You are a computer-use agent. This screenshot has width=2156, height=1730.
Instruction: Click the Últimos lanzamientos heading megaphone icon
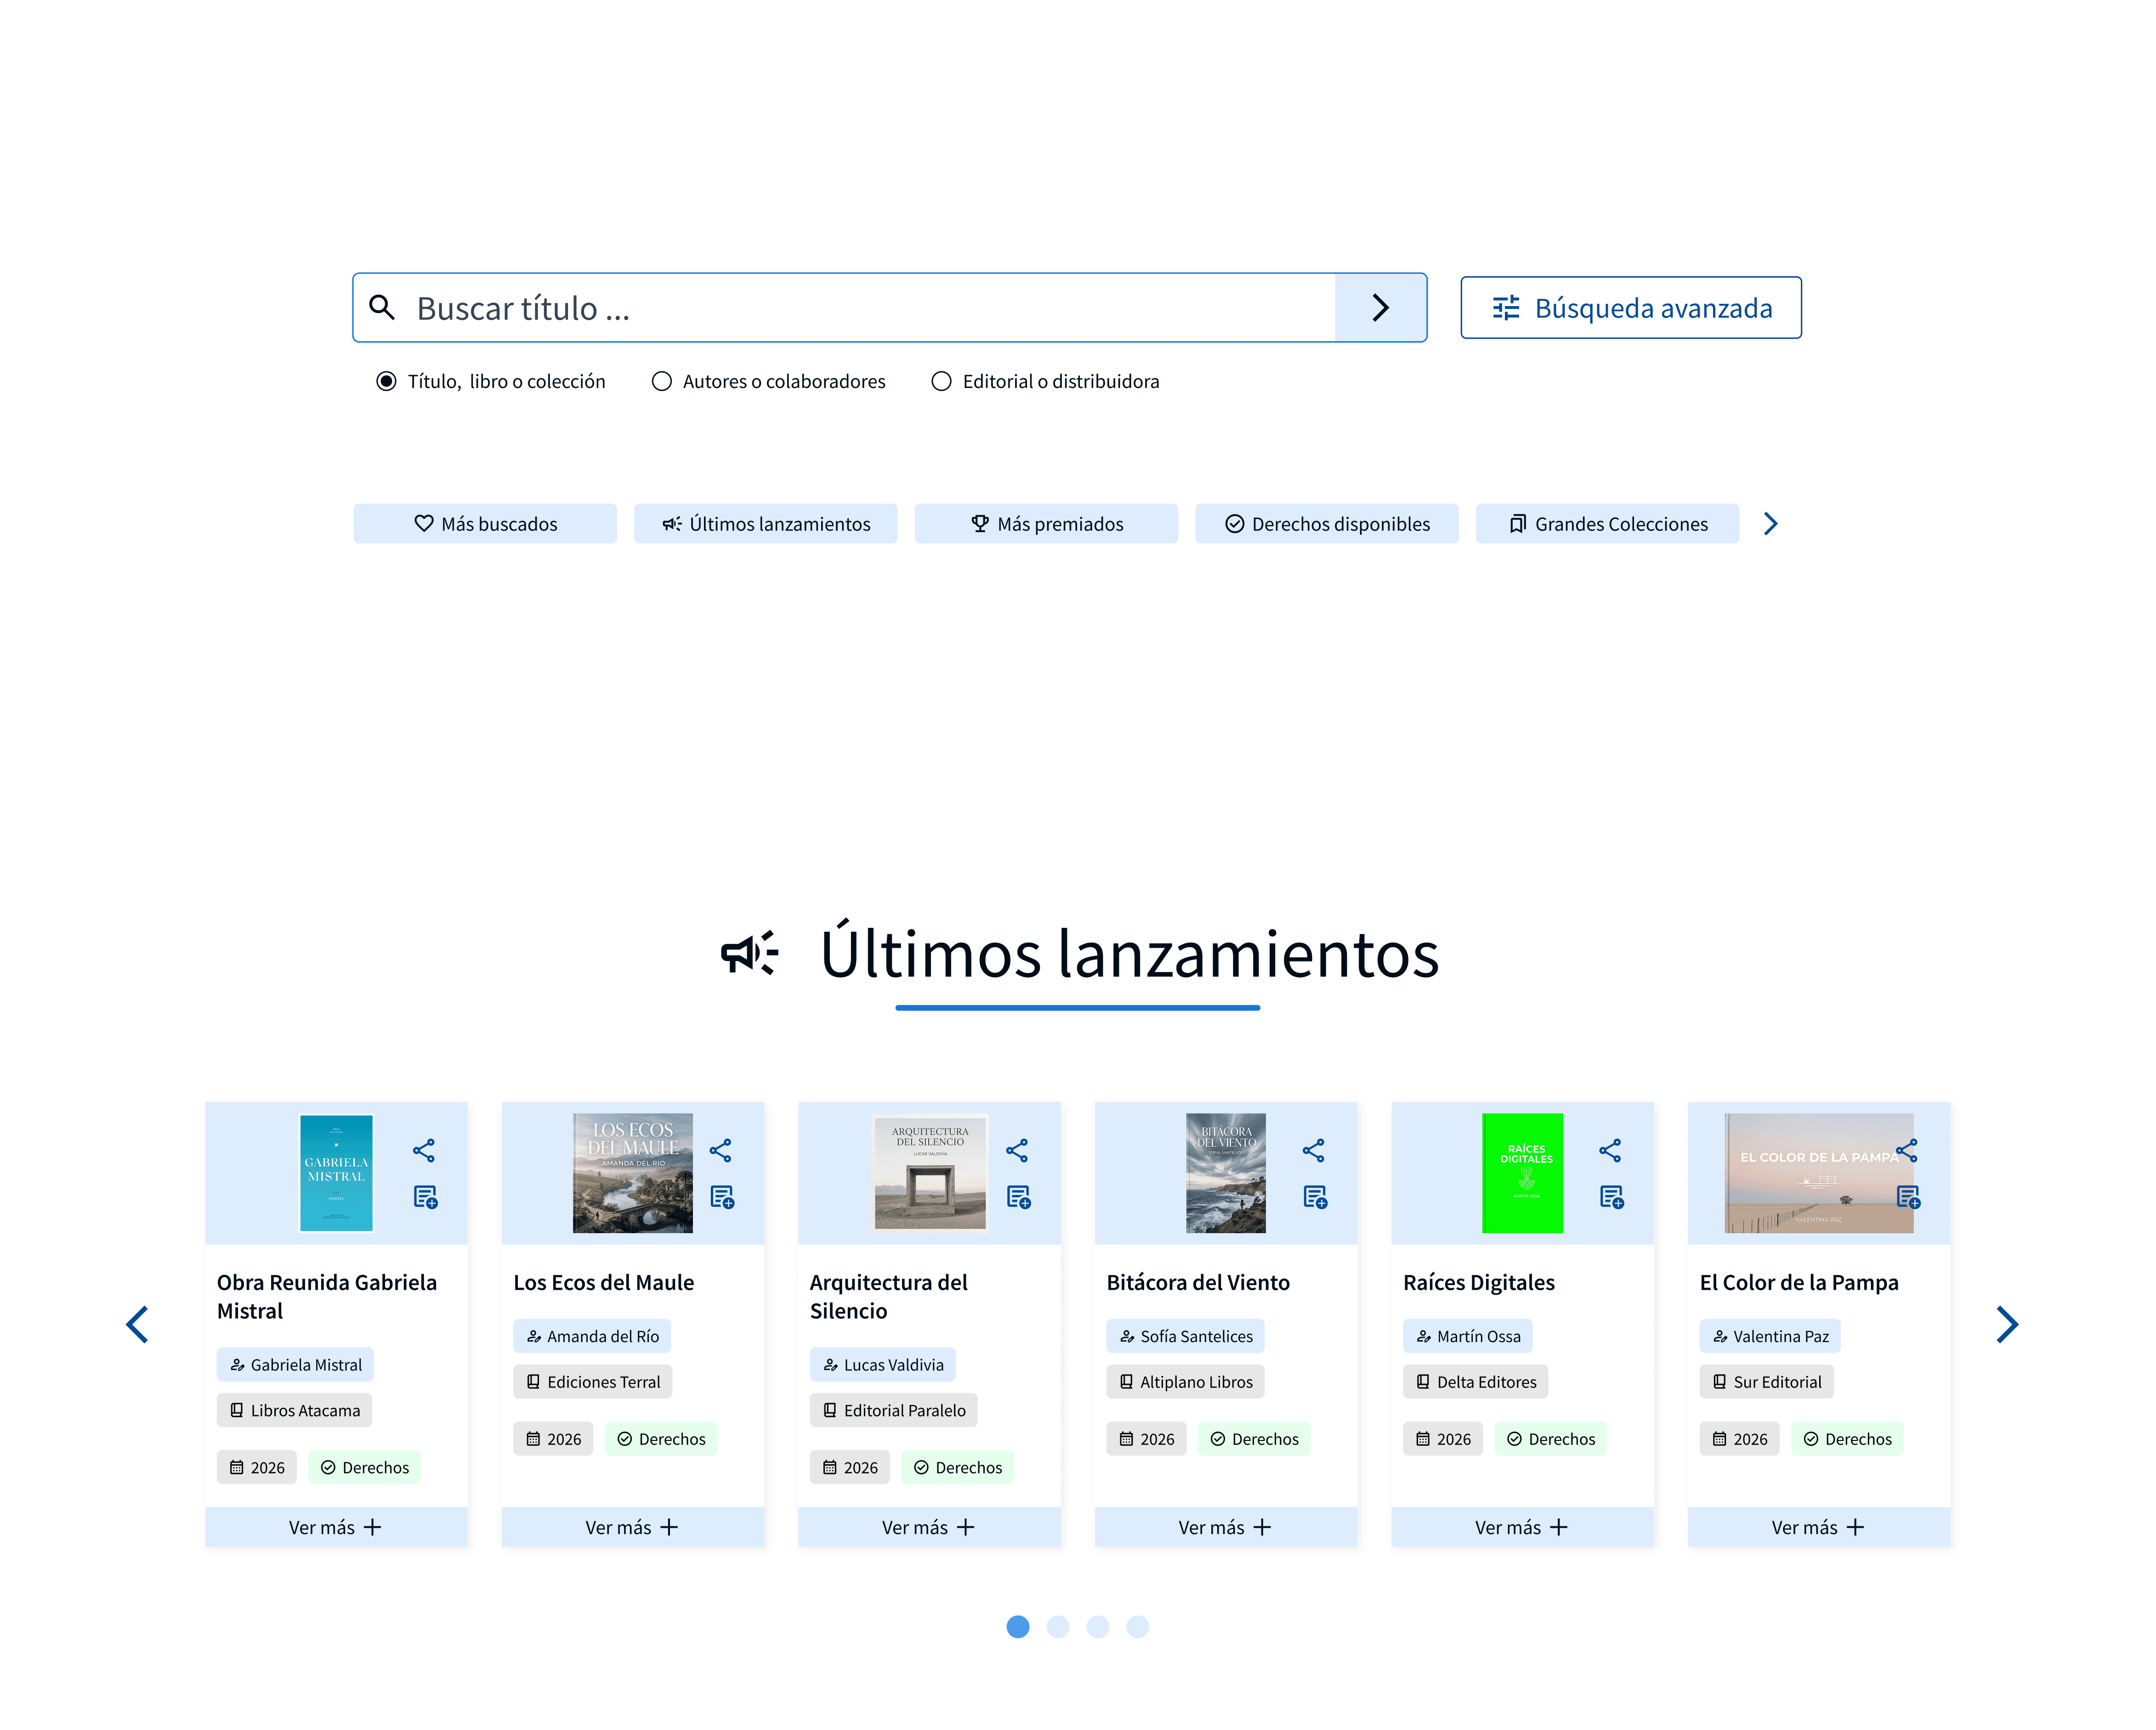click(x=749, y=952)
